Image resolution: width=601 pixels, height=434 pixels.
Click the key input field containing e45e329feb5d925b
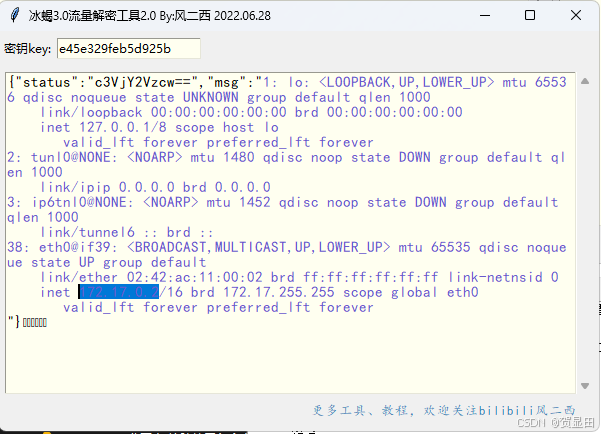click(x=129, y=48)
